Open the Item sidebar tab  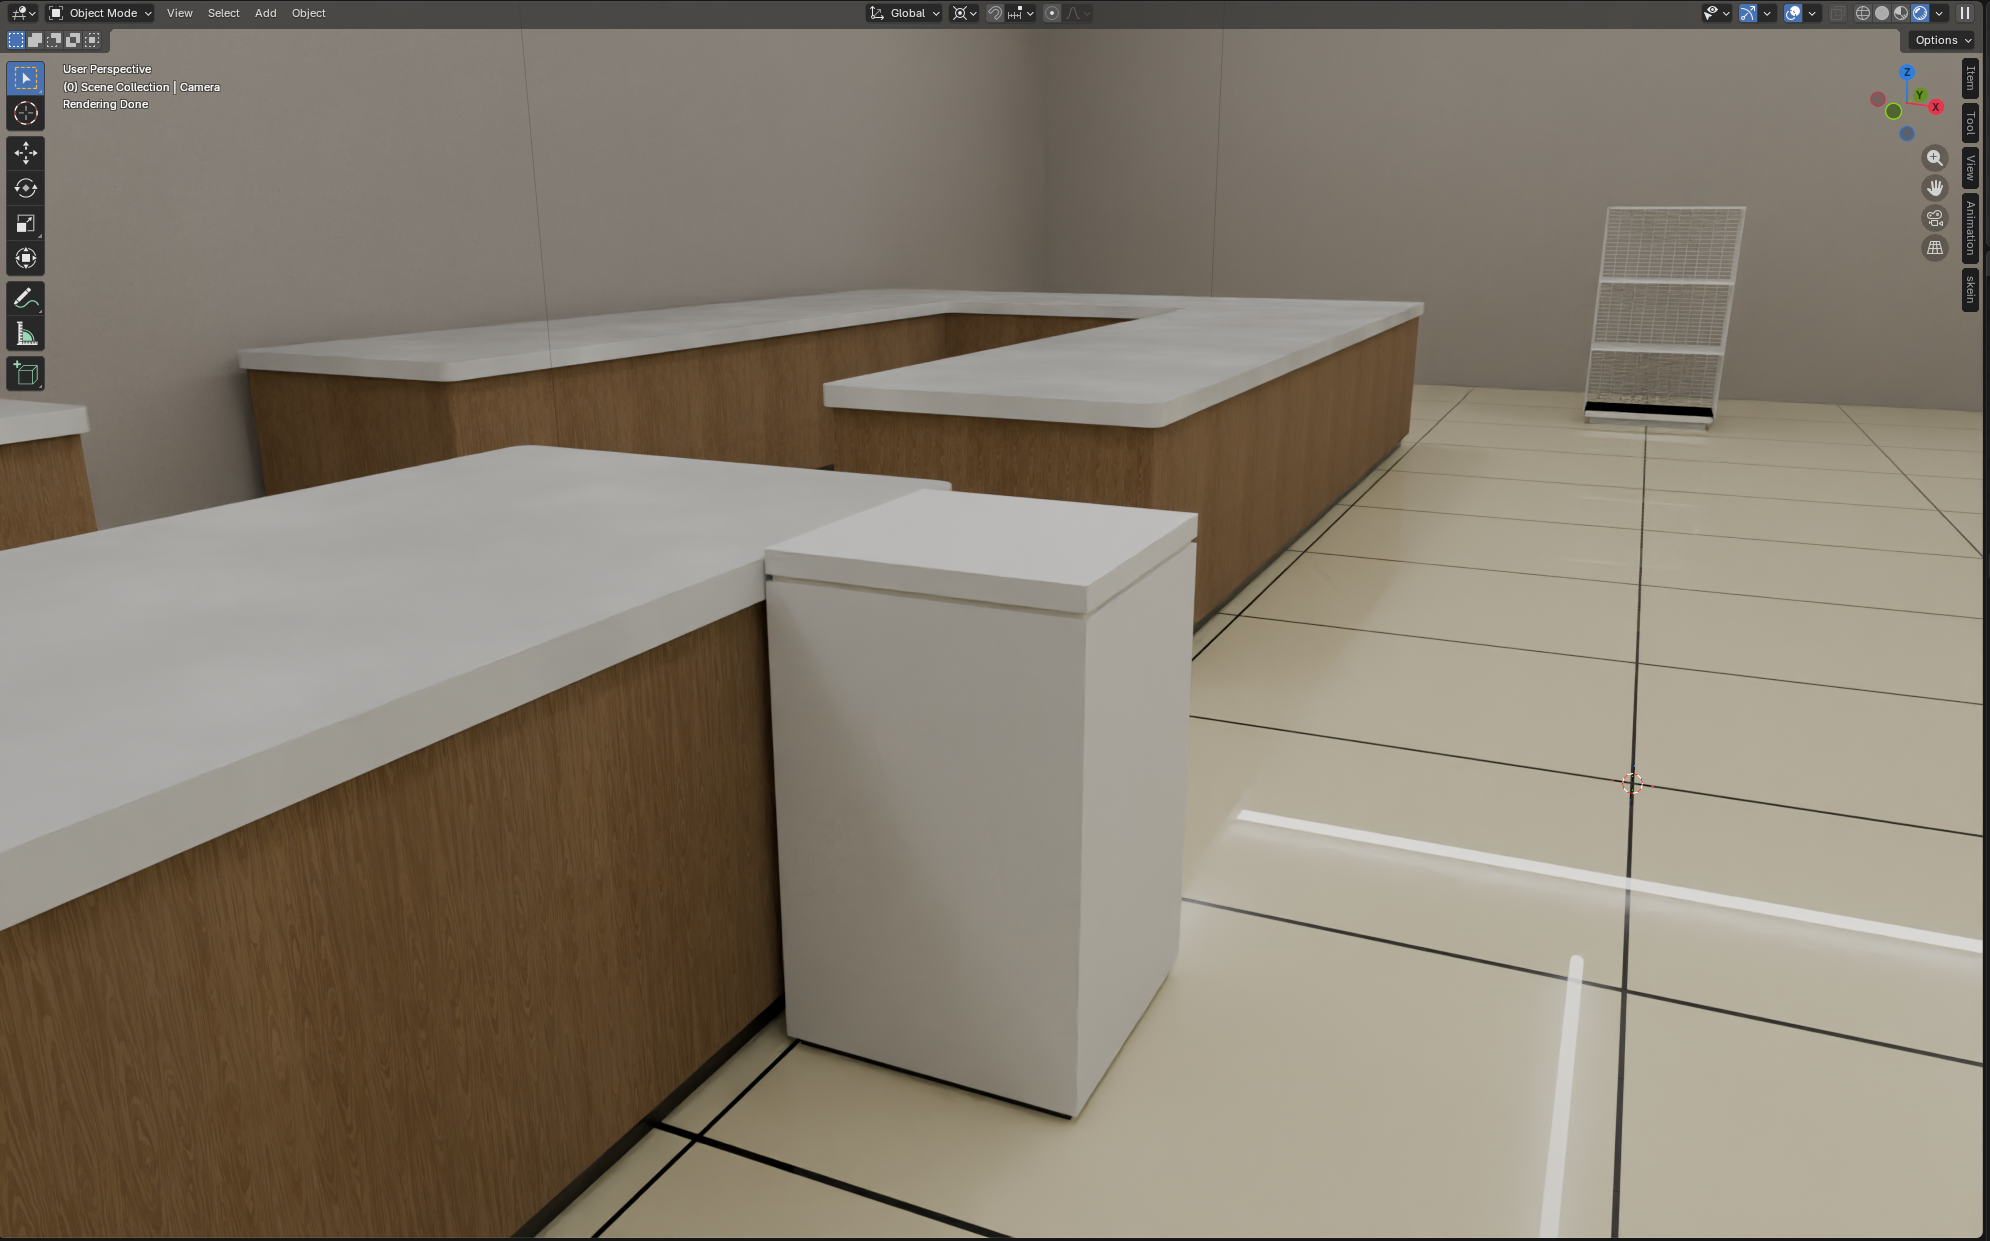1970,78
